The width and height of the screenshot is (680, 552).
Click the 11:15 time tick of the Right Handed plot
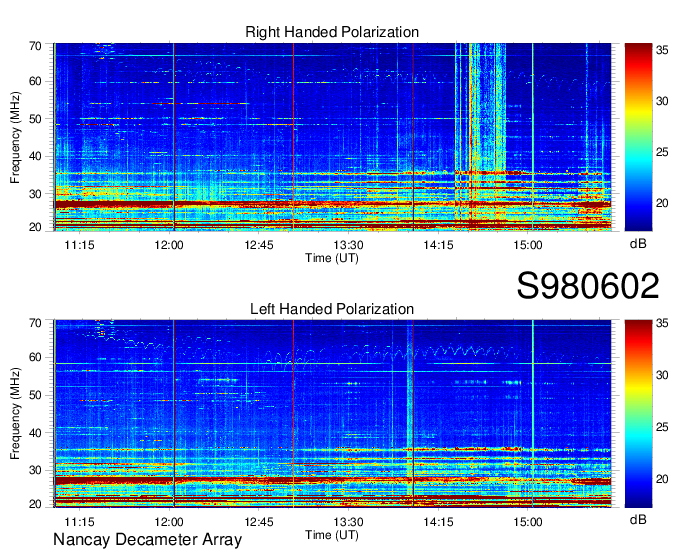(79, 245)
